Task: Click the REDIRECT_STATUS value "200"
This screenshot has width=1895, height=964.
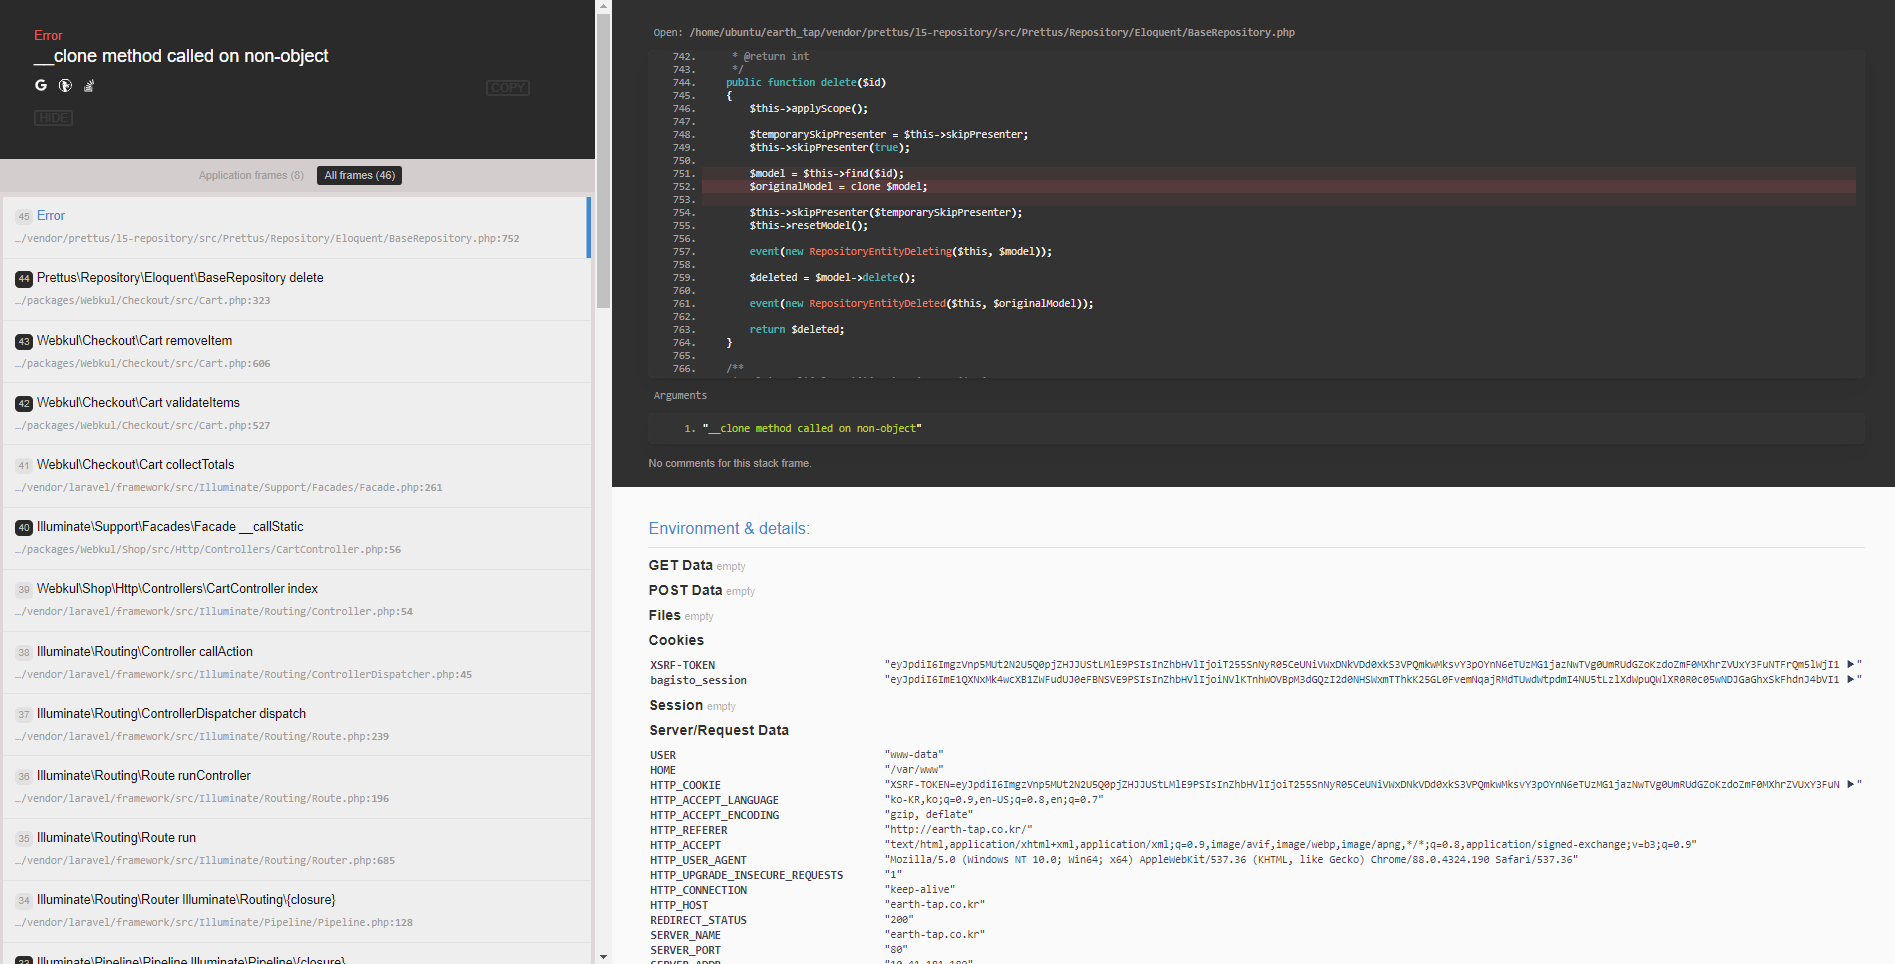Action: (899, 920)
